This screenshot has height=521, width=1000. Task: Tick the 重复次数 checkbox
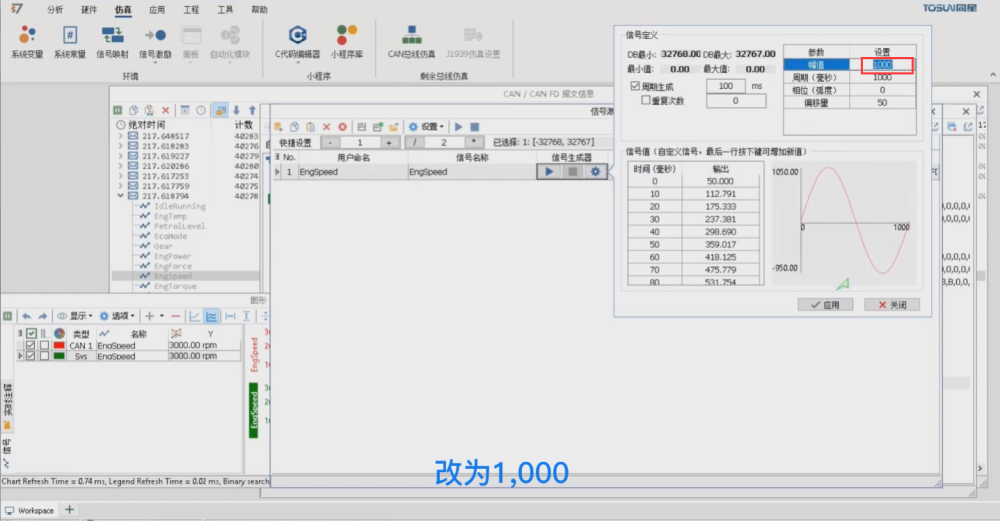(646, 100)
